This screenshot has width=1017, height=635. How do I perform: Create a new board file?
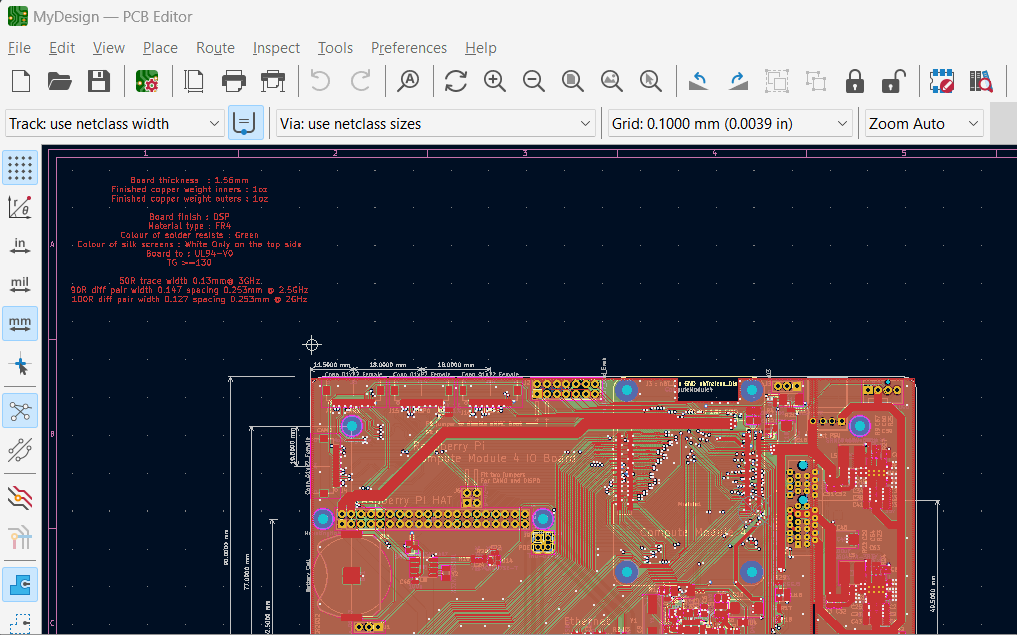coord(21,82)
